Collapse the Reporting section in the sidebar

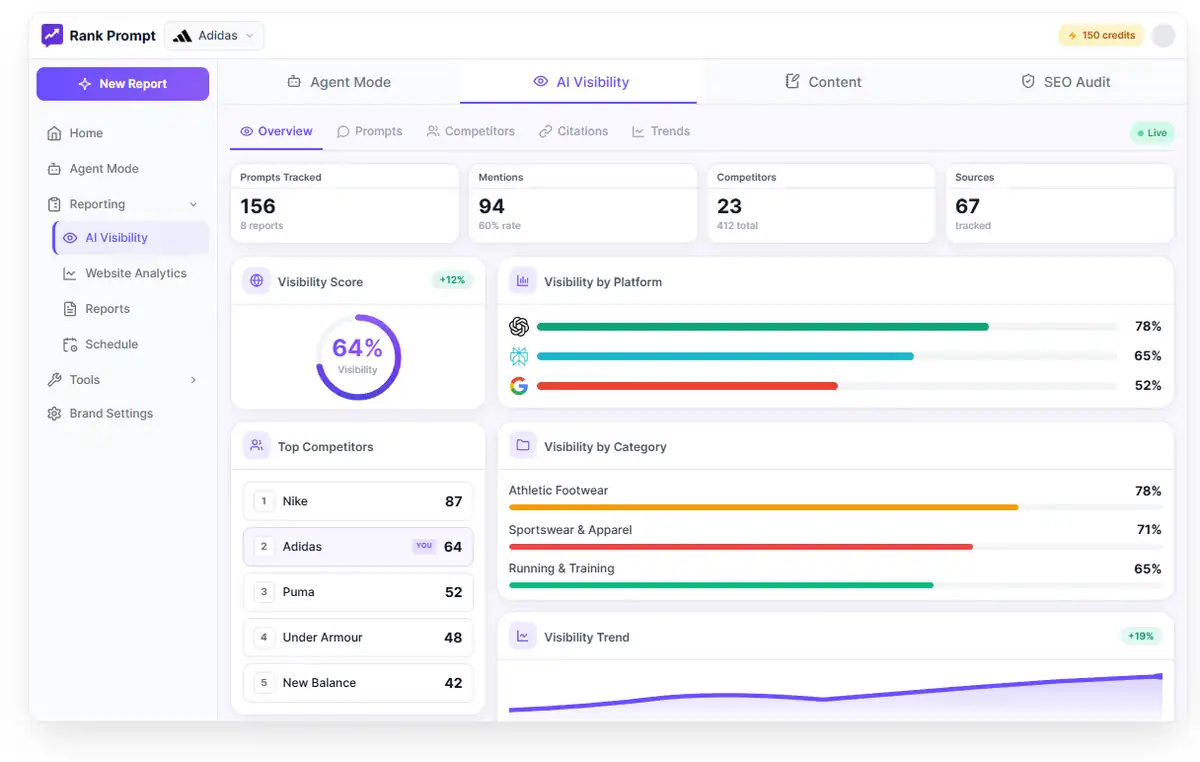[x=193, y=205]
